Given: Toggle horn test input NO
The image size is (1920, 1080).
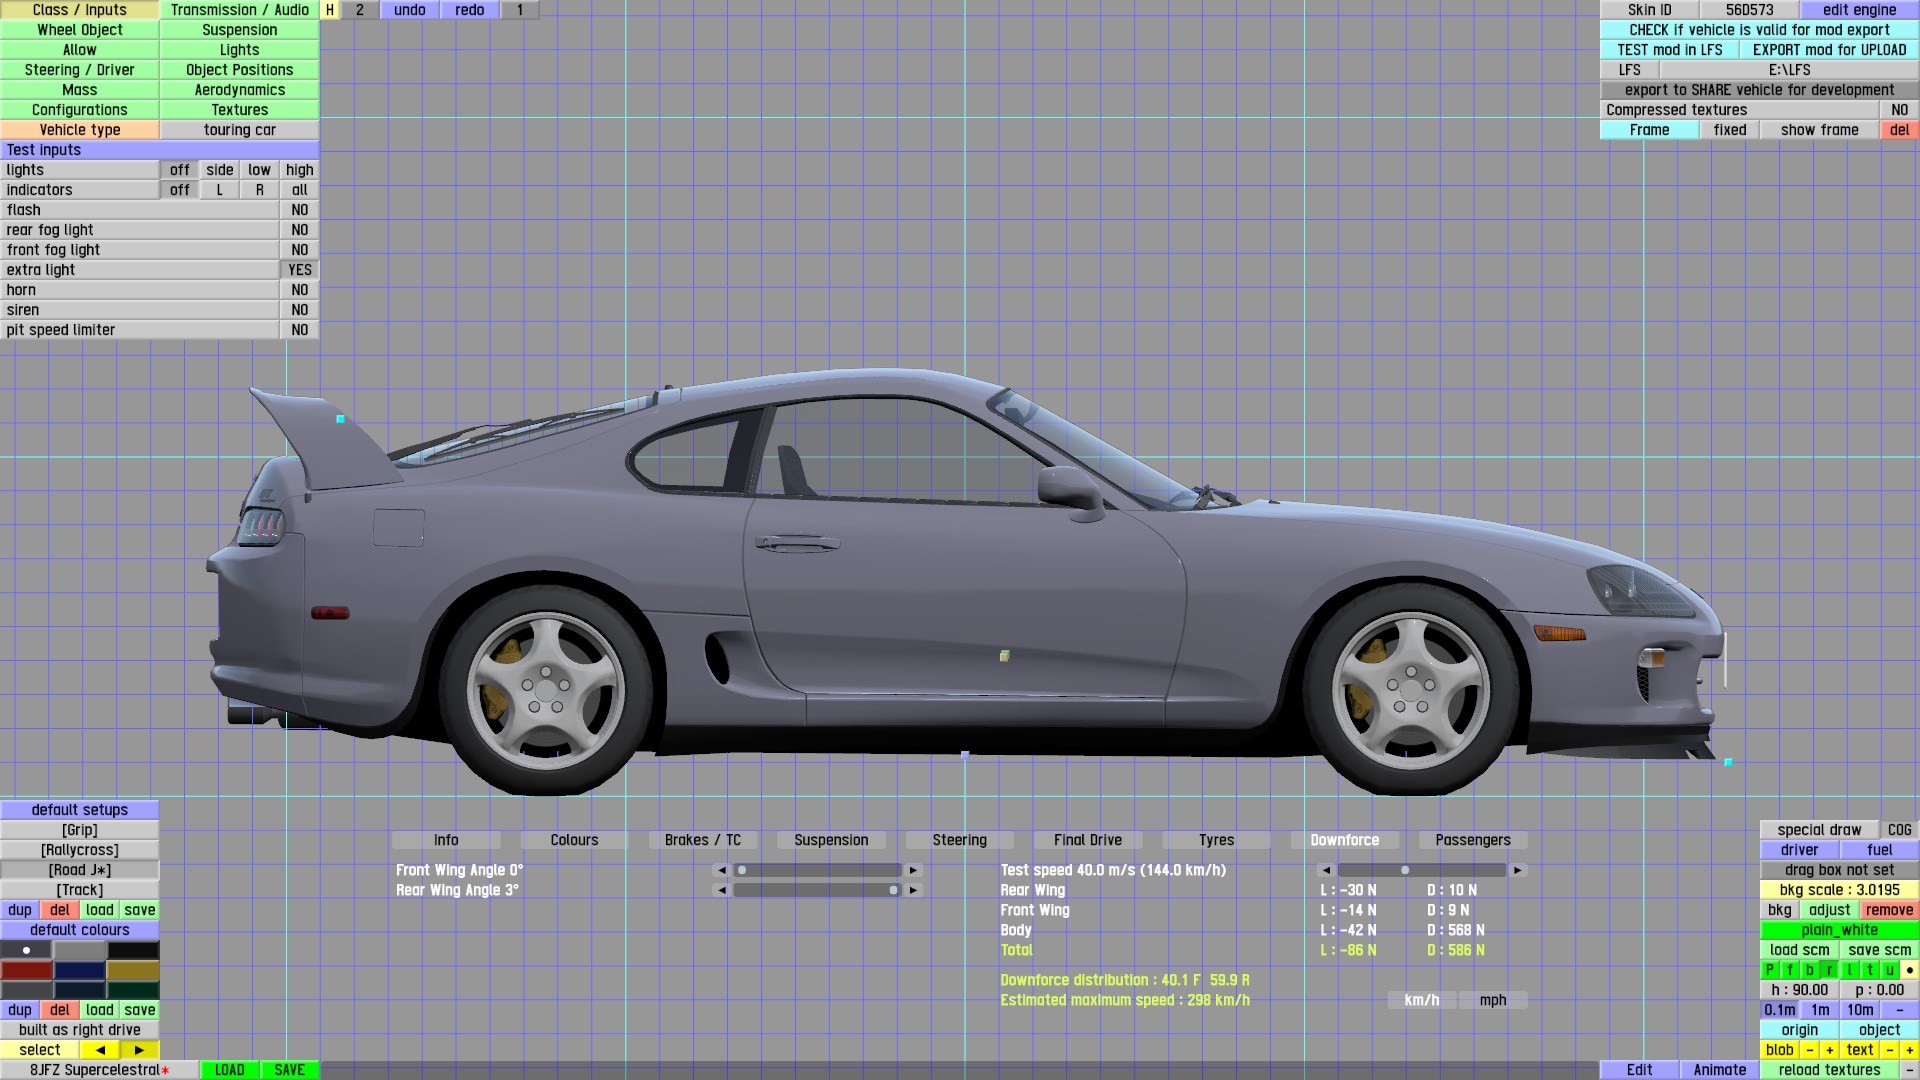Looking at the screenshot, I should (299, 290).
